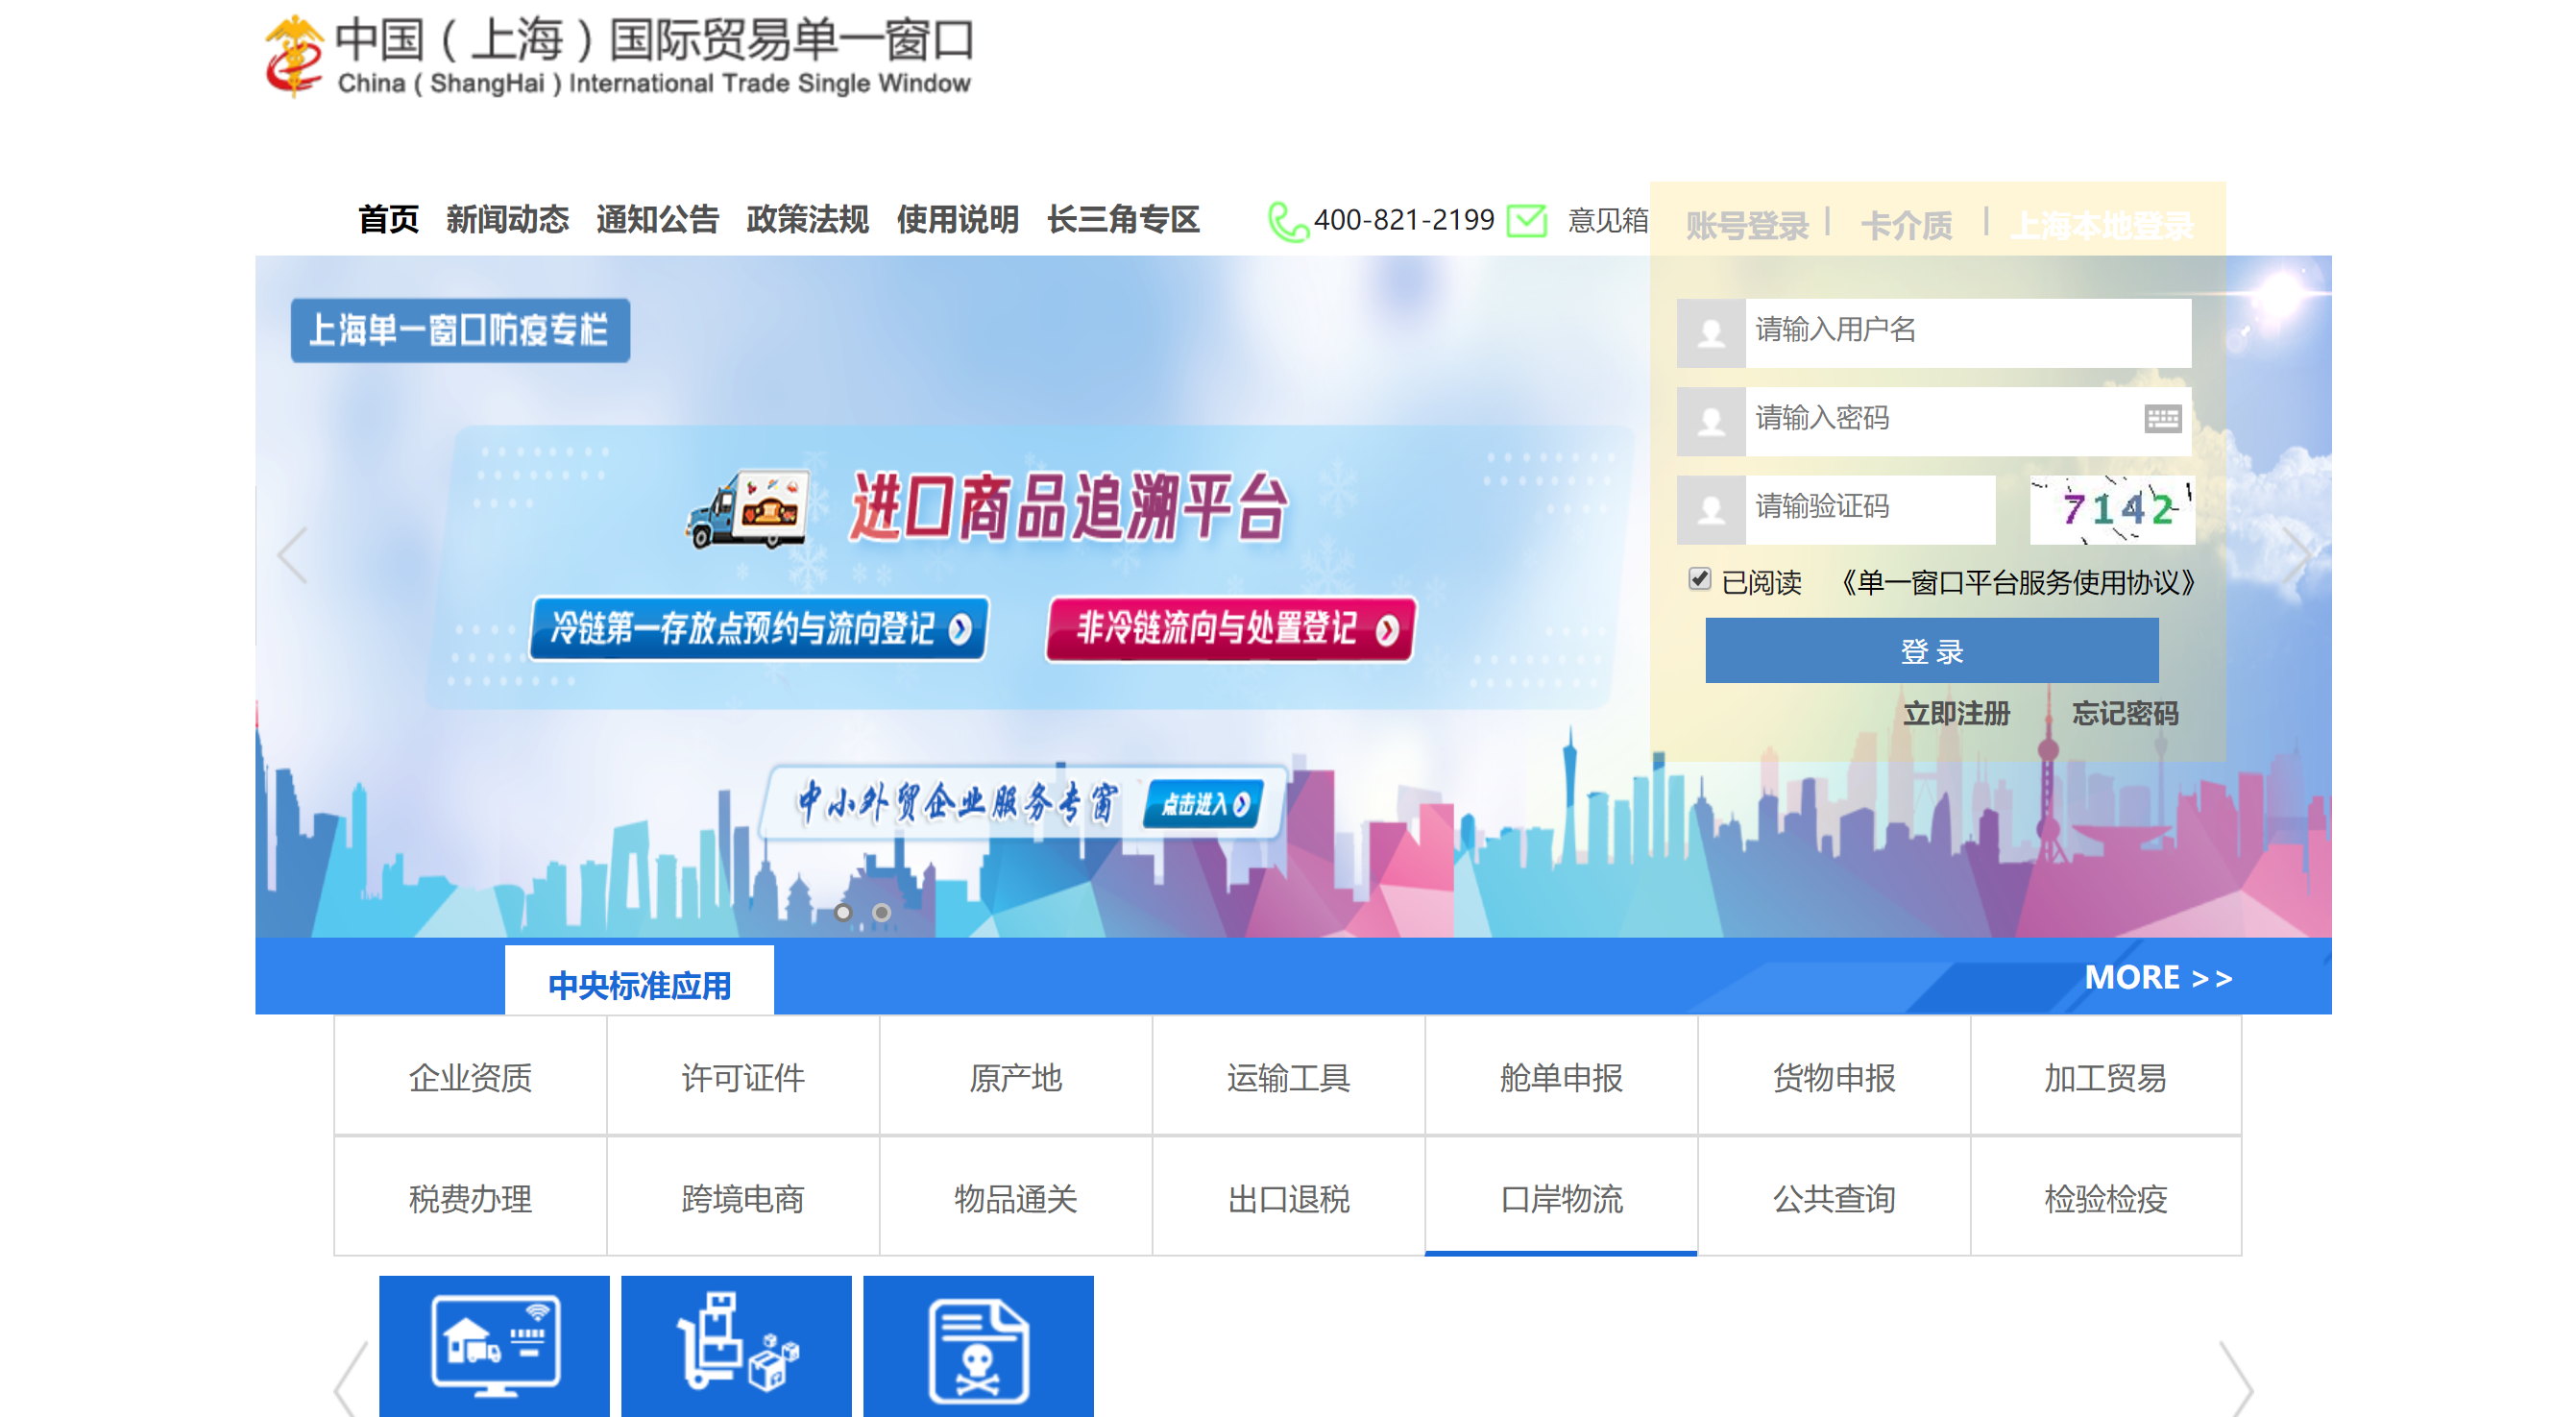This screenshot has width=2576, height=1417.
Task: Click the blue 登录 button
Action: 1931,651
